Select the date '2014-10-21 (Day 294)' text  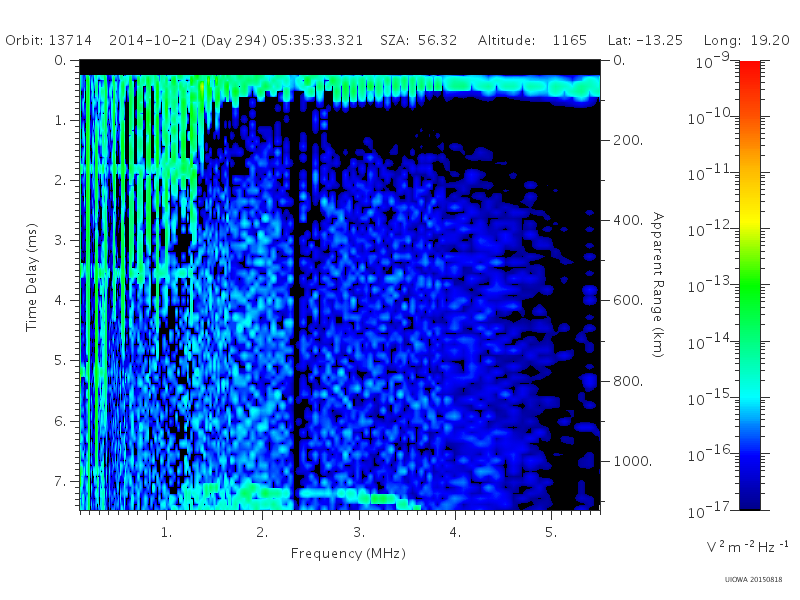[x=187, y=40]
